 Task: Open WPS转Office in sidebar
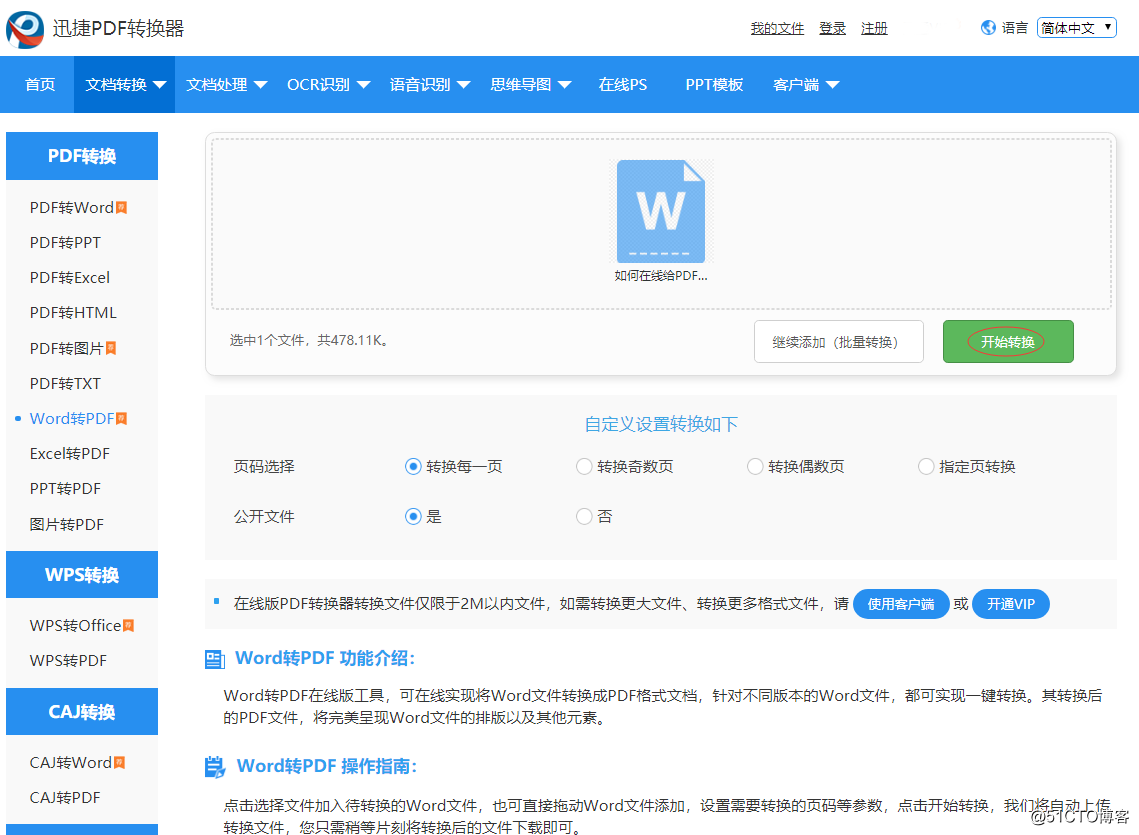tap(76, 626)
